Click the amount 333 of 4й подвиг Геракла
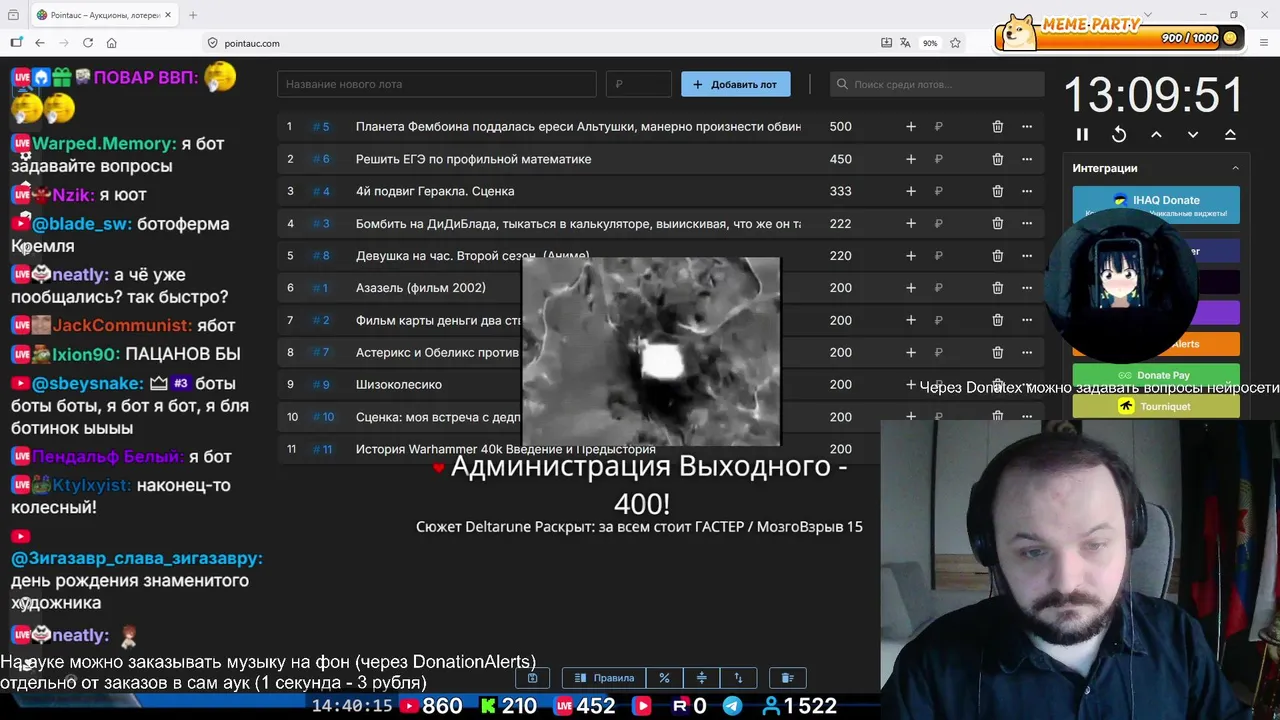The width and height of the screenshot is (1280, 720). [x=840, y=191]
